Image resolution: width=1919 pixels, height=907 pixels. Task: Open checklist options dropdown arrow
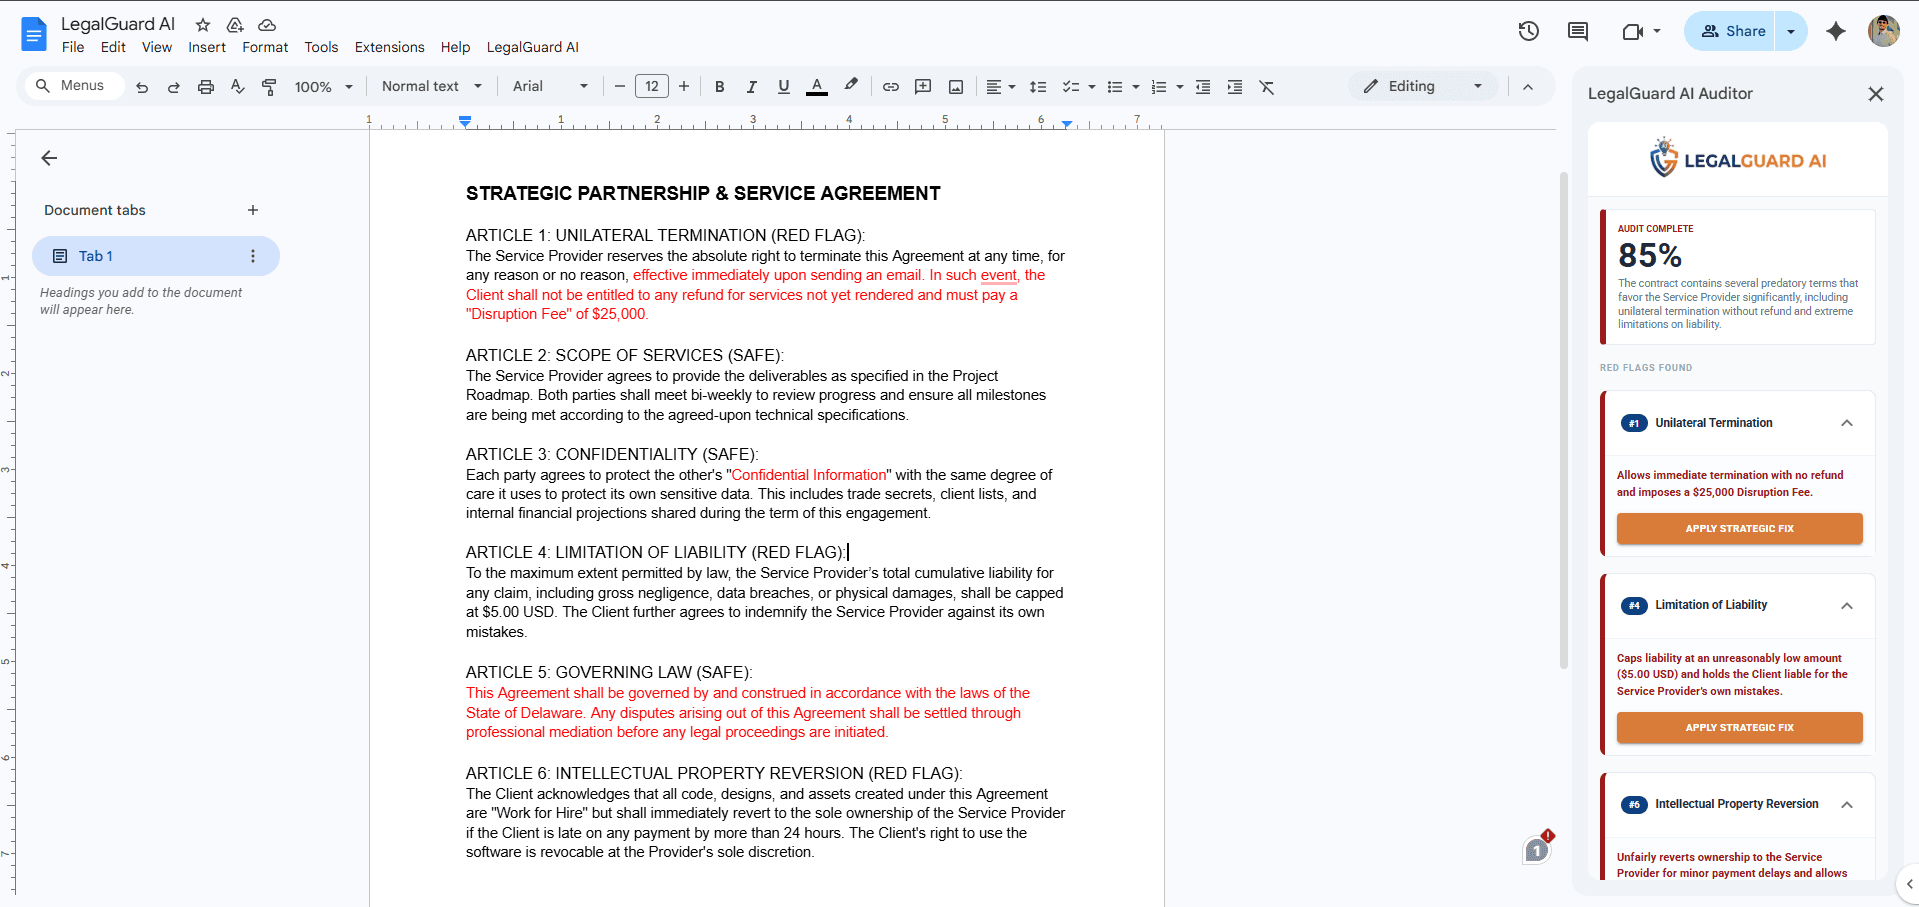(x=1091, y=87)
